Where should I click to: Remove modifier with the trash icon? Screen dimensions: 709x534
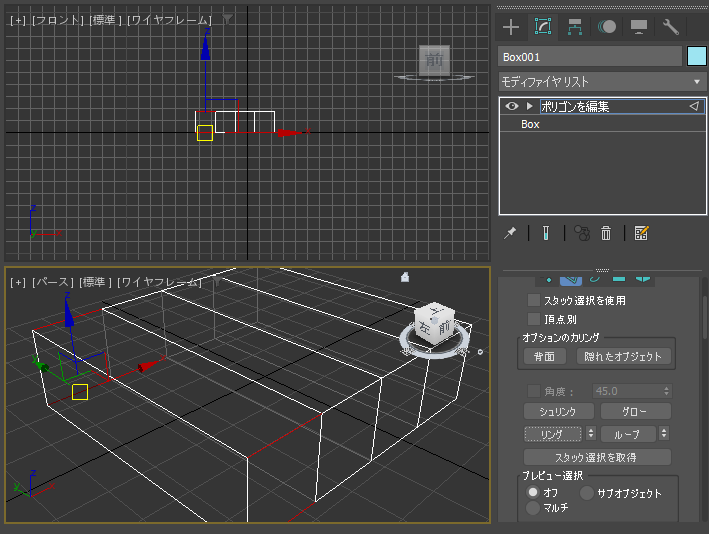point(606,233)
